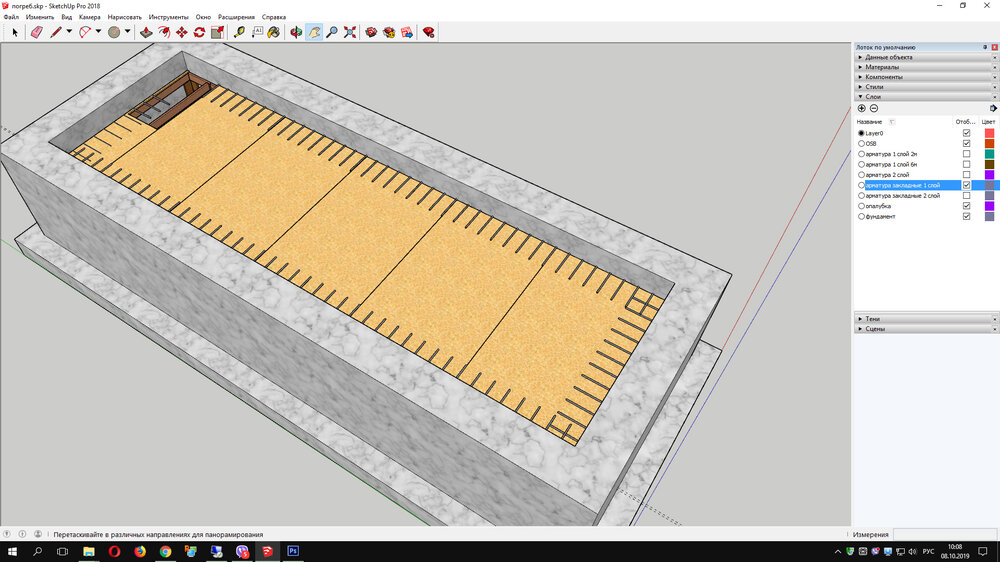Image resolution: width=1000 pixels, height=562 pixels.
Task: Collapse the Слои panel
Action: pyautogui.click(x=873, y=97)
